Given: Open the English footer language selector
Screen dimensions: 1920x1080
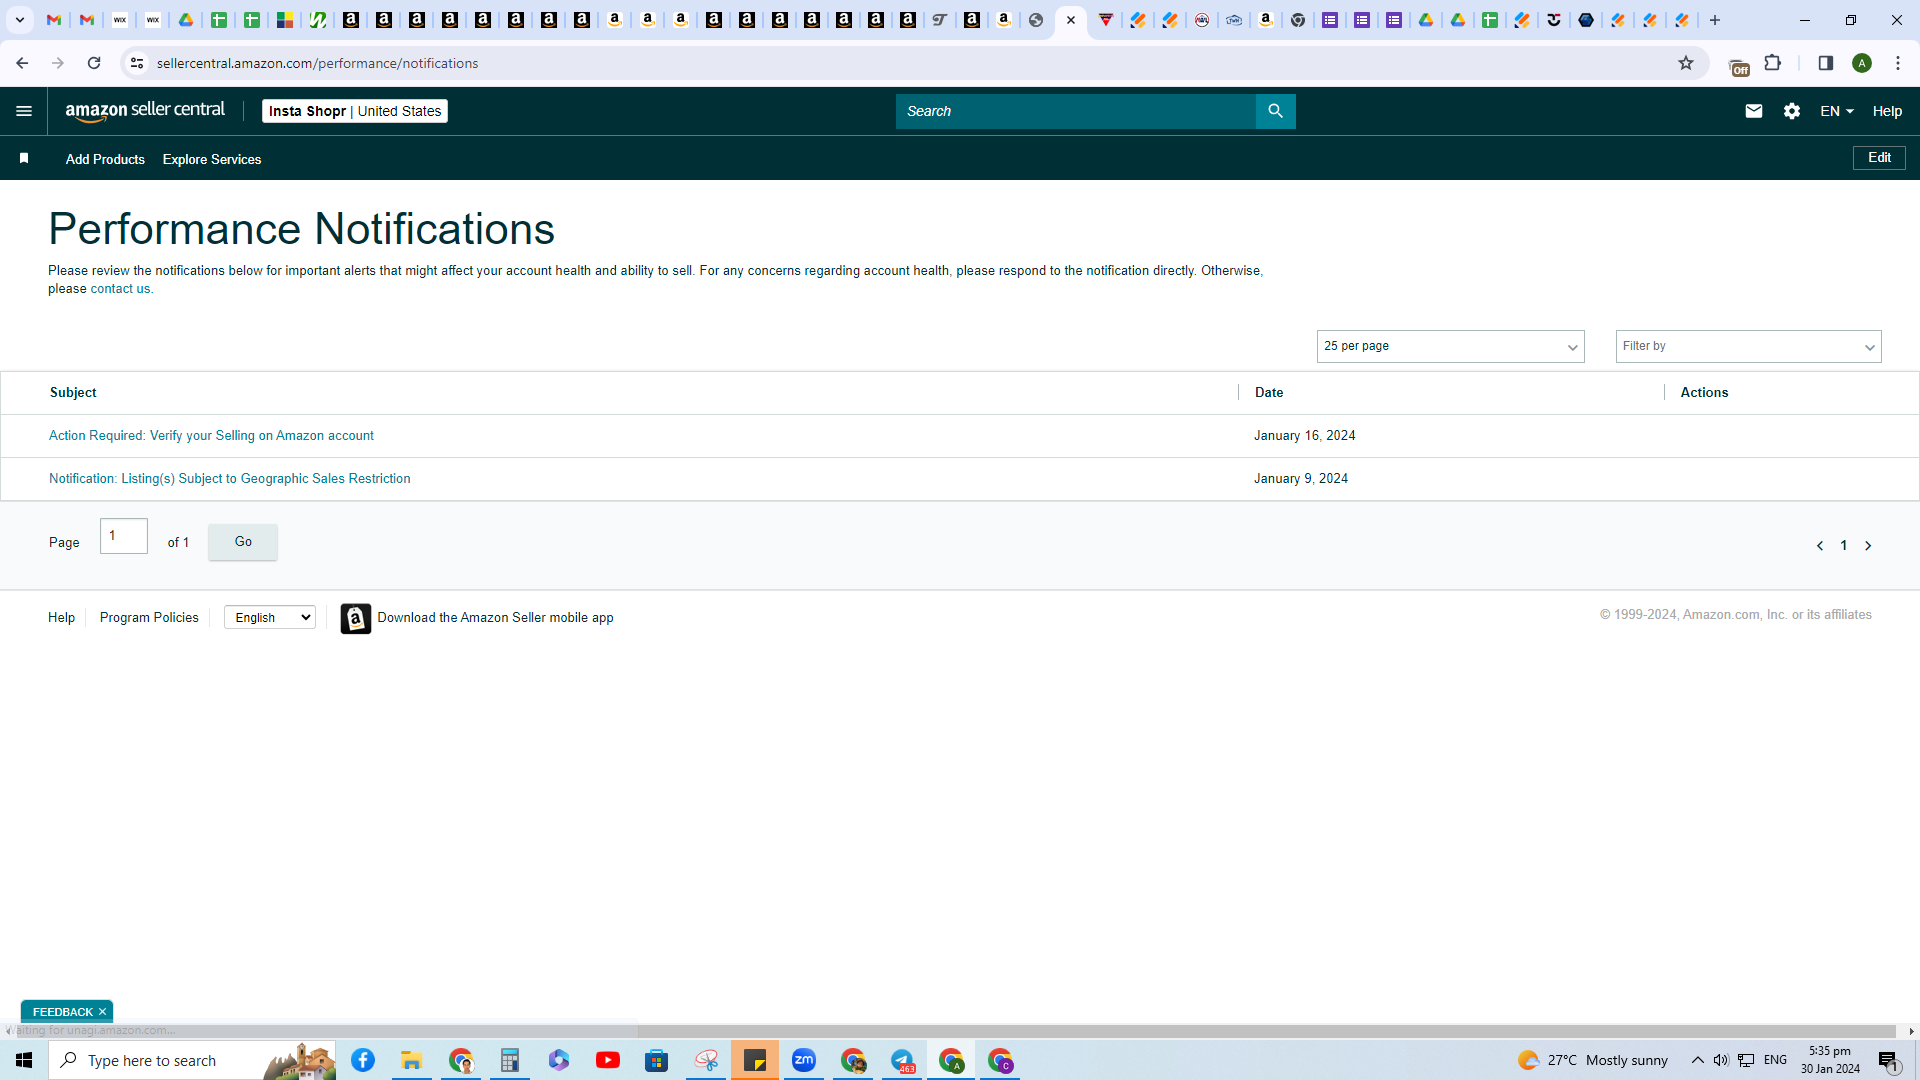Looking at the screenshot, I should [270, 617].
